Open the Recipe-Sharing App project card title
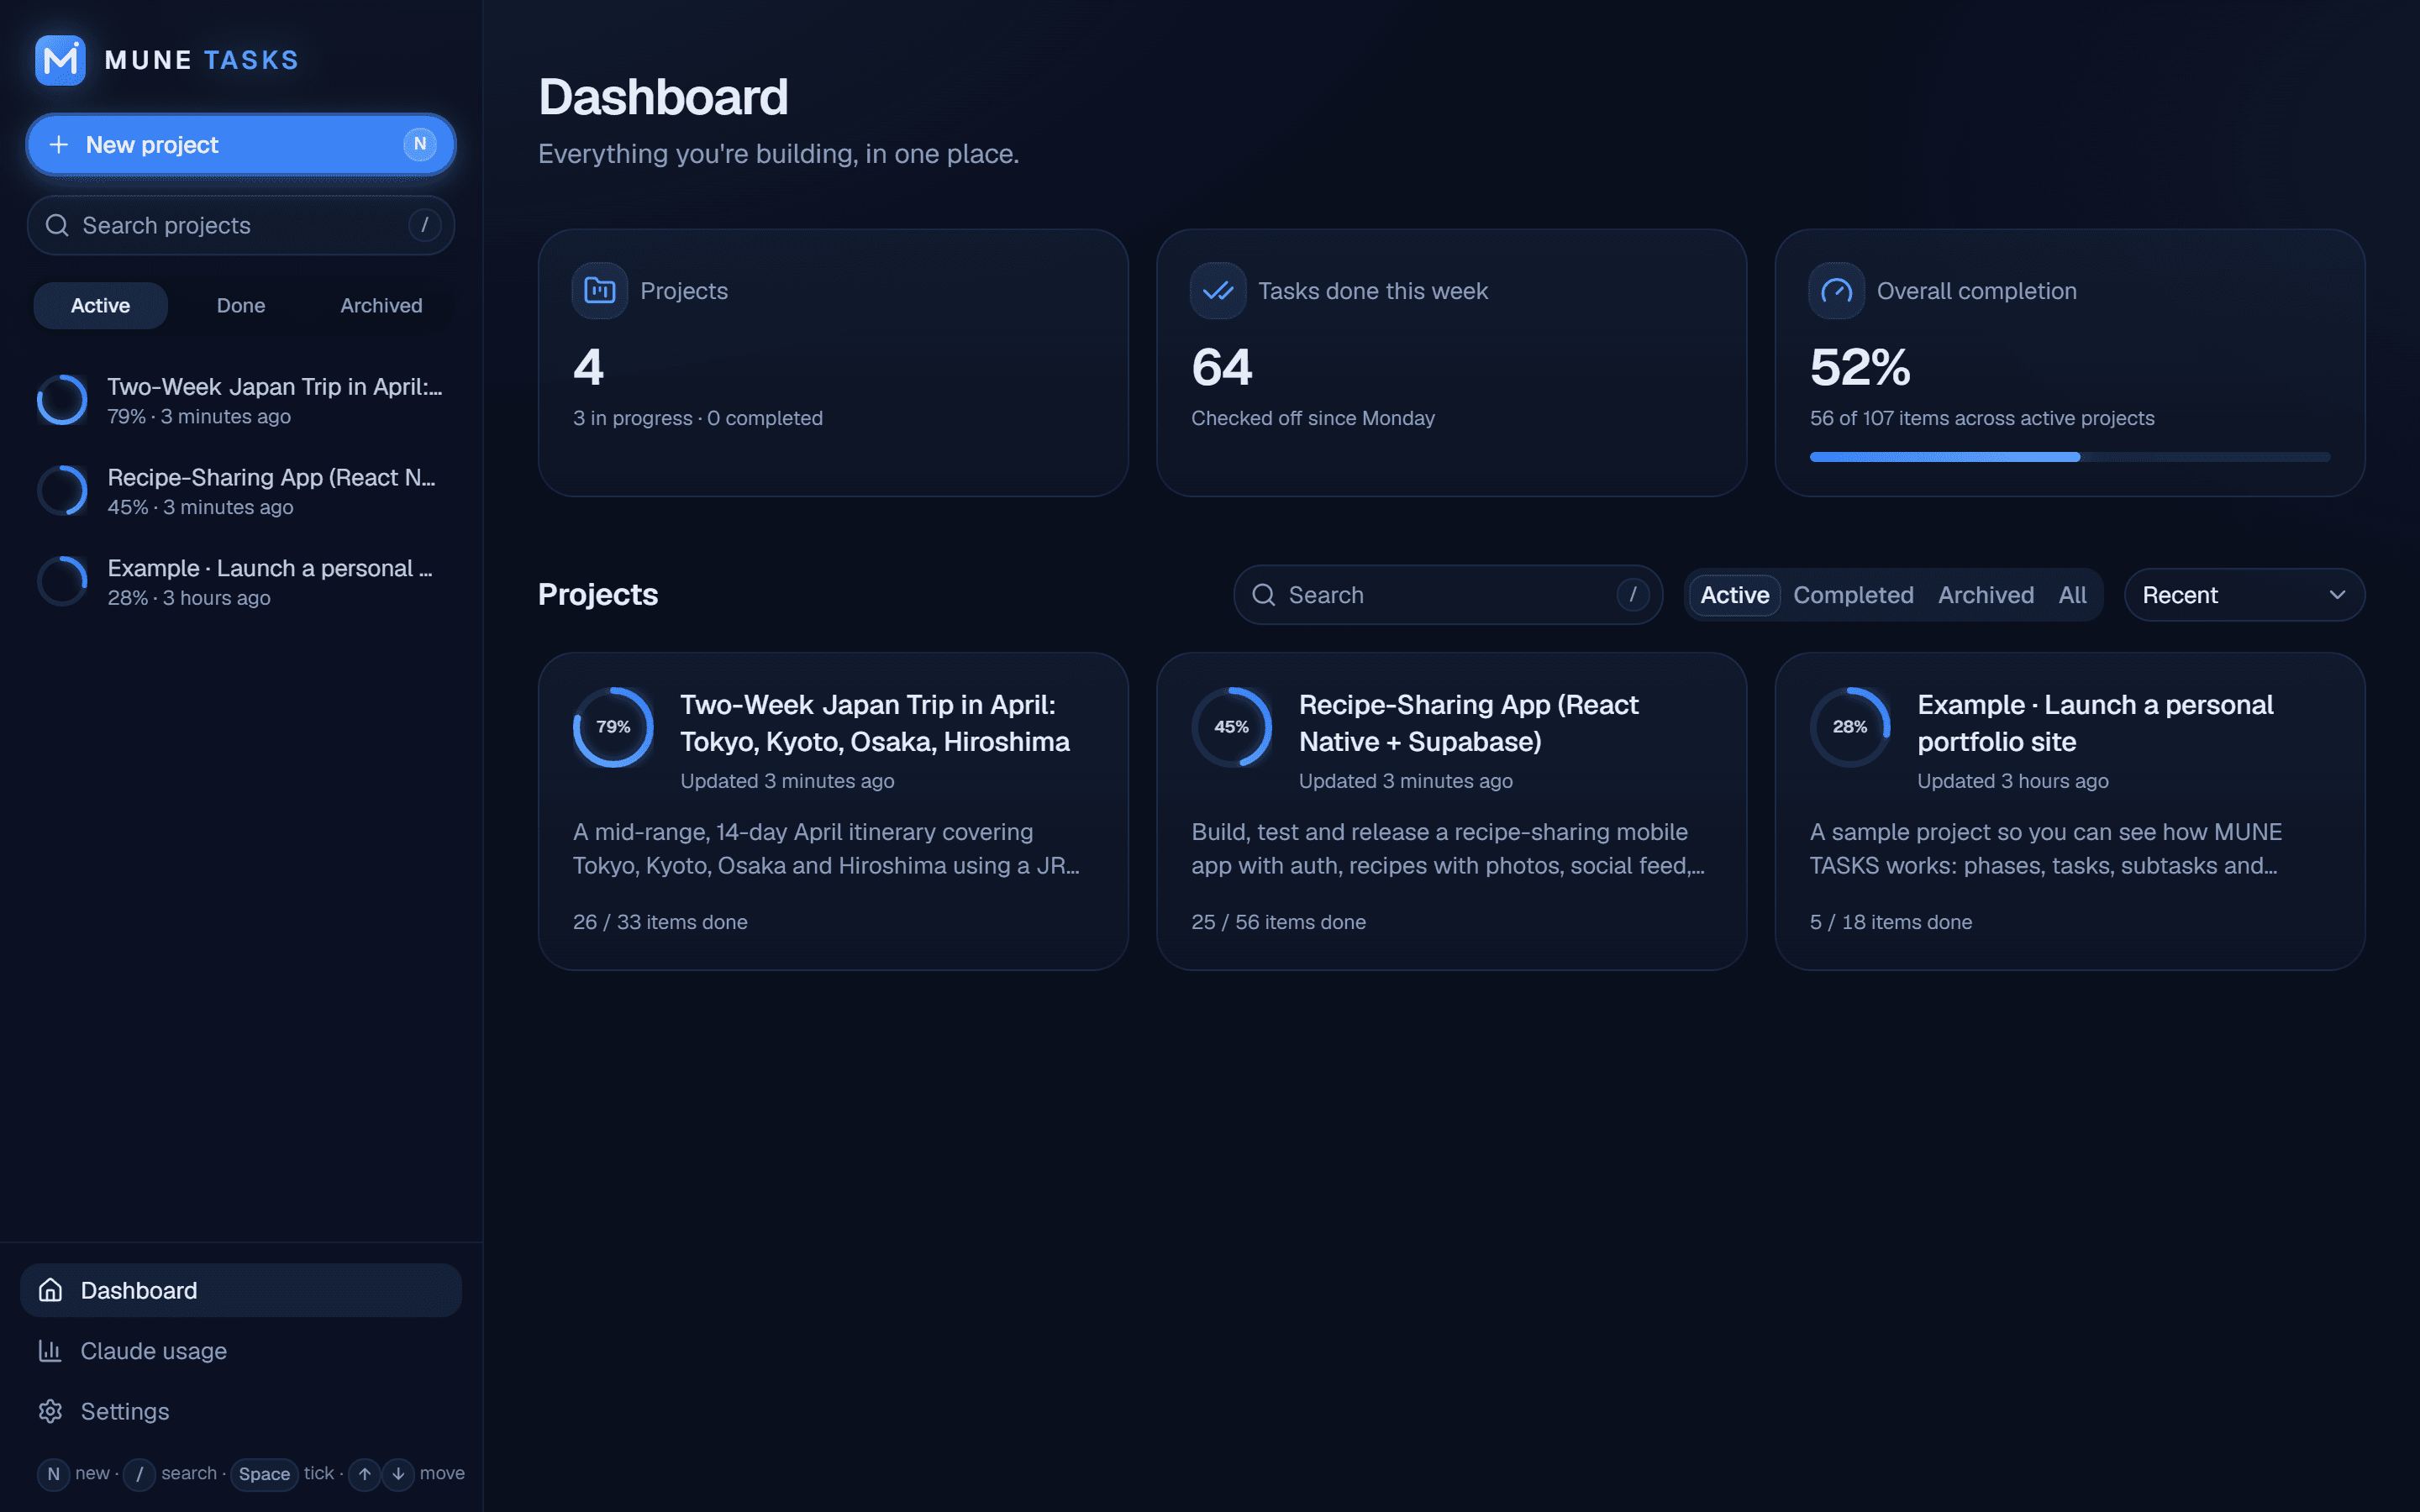This screenshot has width=2420, height=1512. click(1468, 723)
